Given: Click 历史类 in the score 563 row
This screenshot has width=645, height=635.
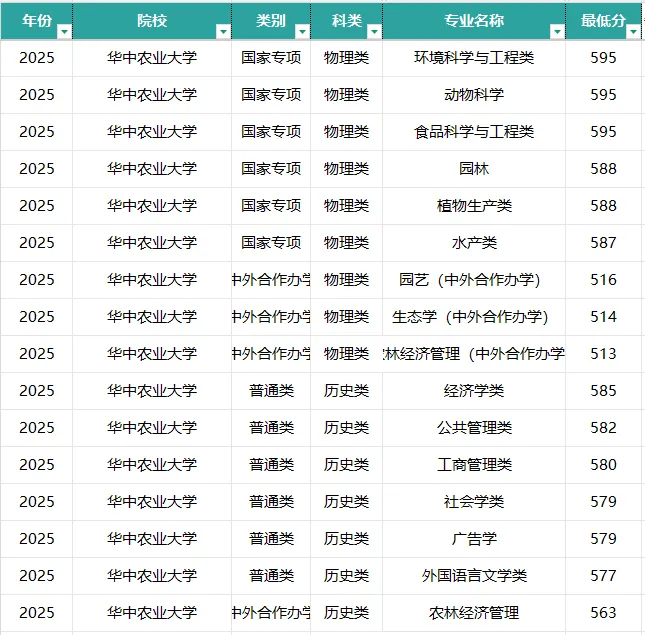Looking at the screenshot, I should click(346, 613).
